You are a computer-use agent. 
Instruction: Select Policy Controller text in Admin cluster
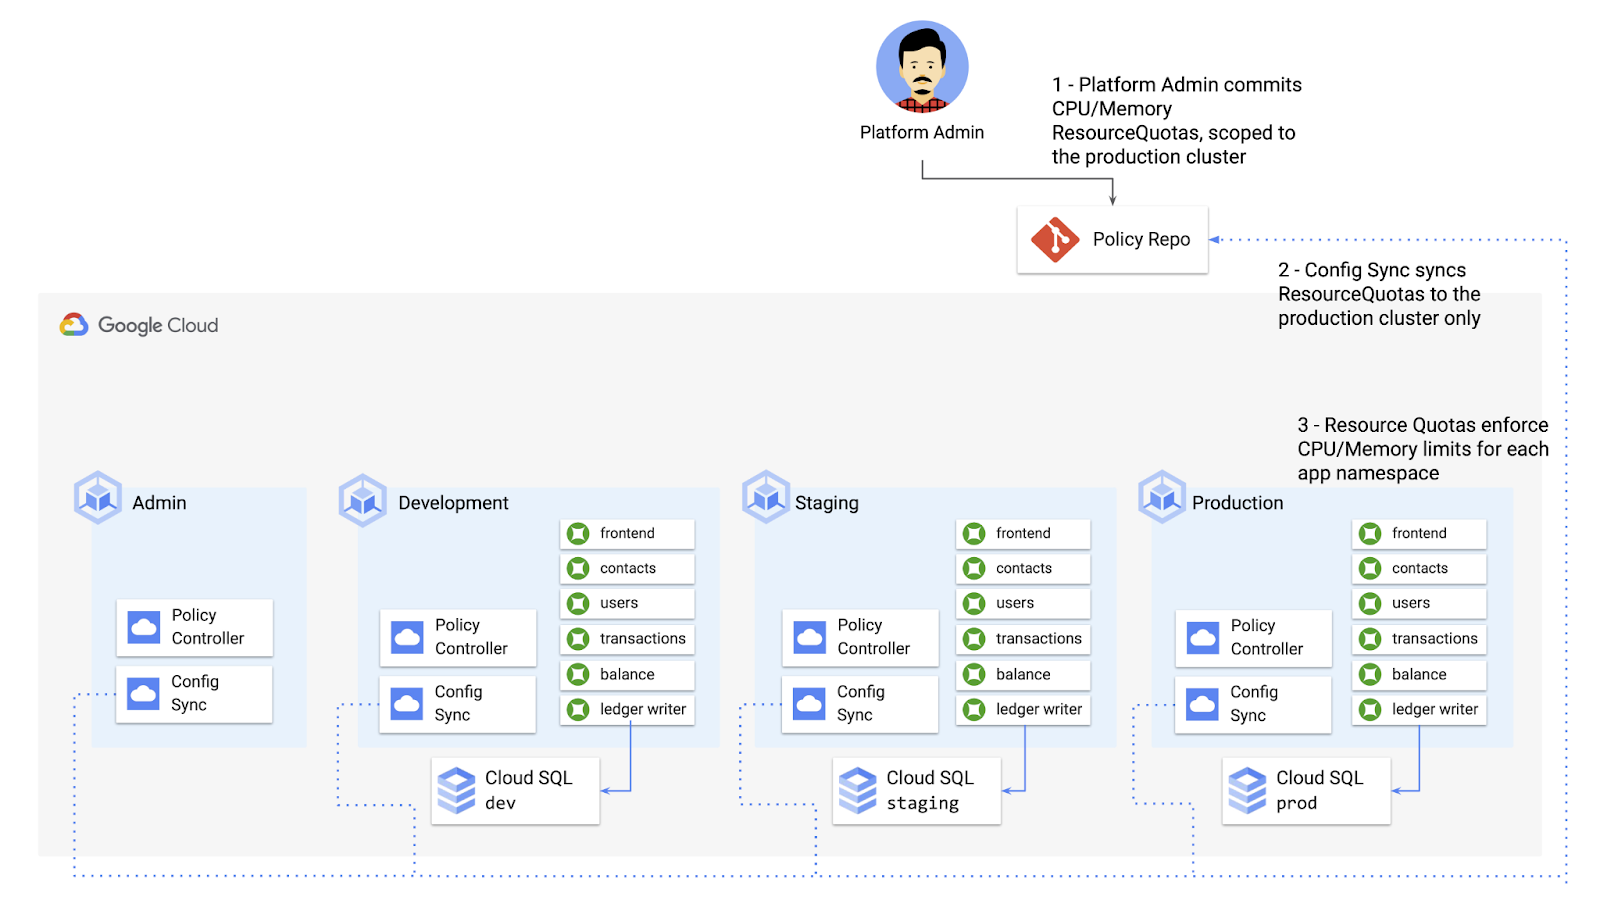pyautogui.click(x=207, y=627)
